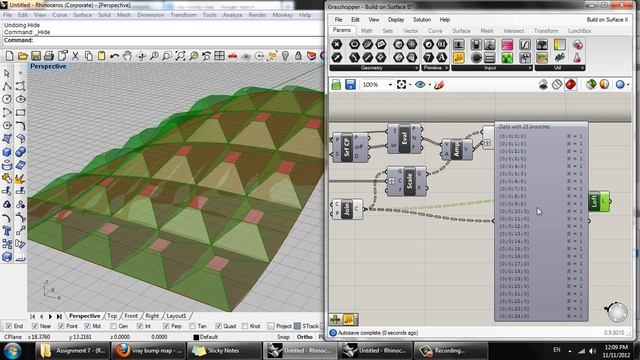The height and width of the screenshot is (360, 640).
Task: Open a file using the folder icon
Action: point(22,56)
